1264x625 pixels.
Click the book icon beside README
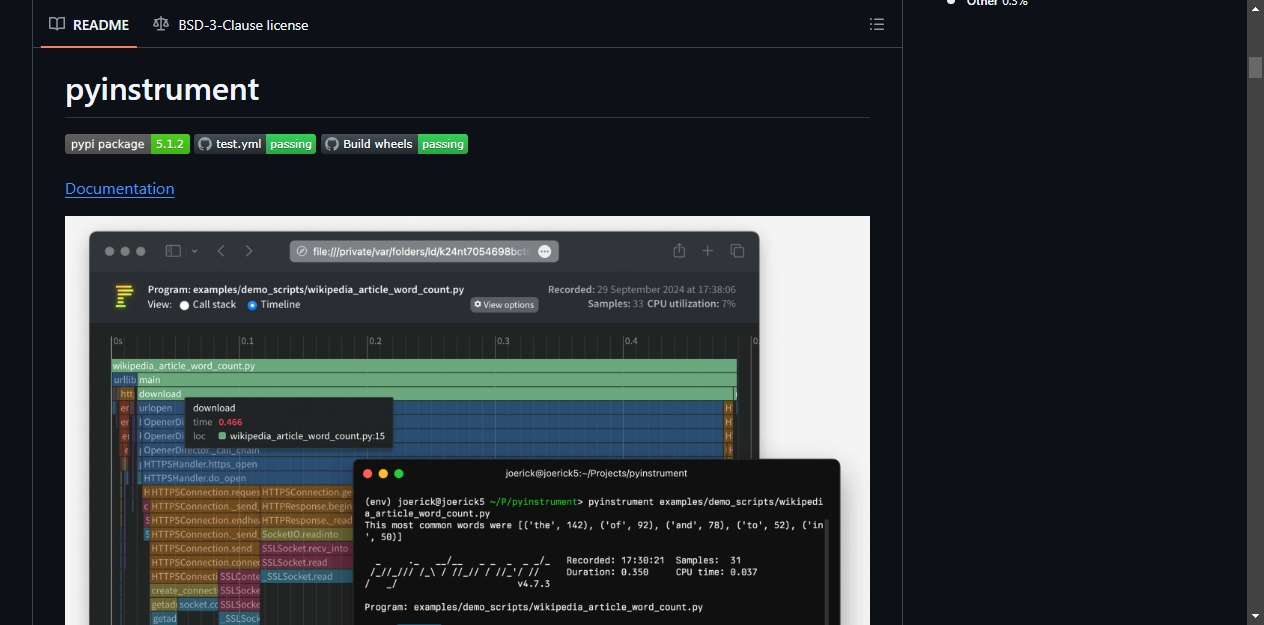[57, 24]
